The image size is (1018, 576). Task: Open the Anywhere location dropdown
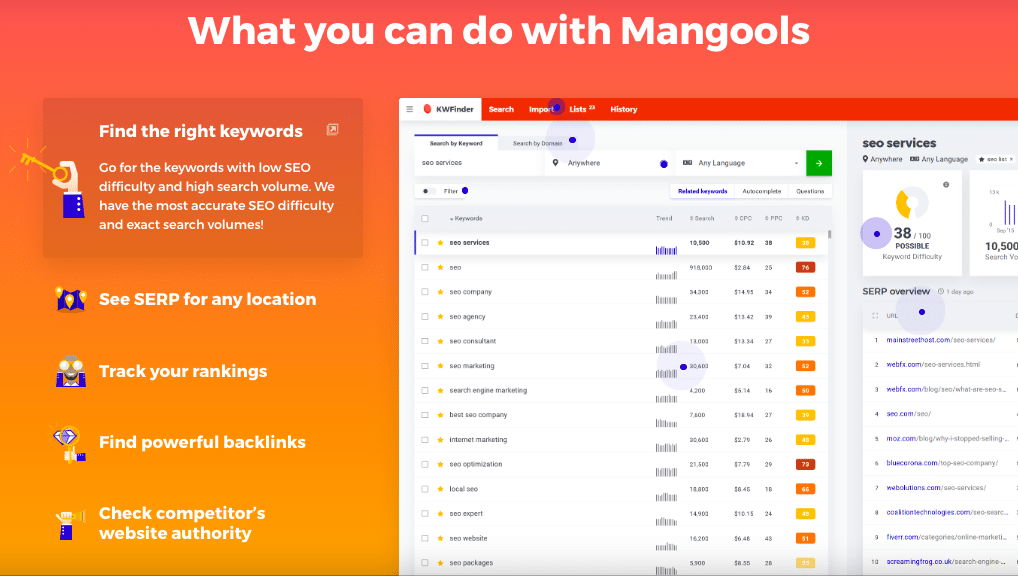(x=610, y=163)
